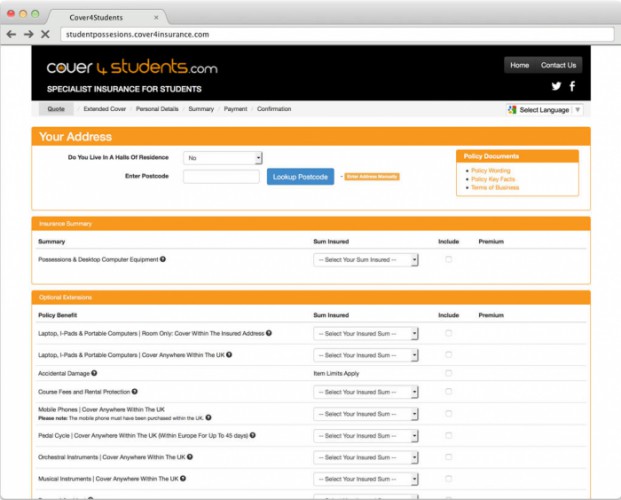
Task: Open Accidental Damage help icon
Action: click(x=94, y=373)
